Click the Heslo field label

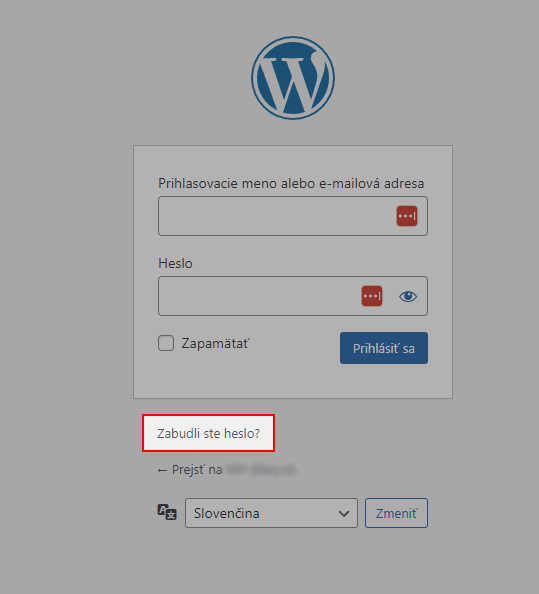[175, 263]
